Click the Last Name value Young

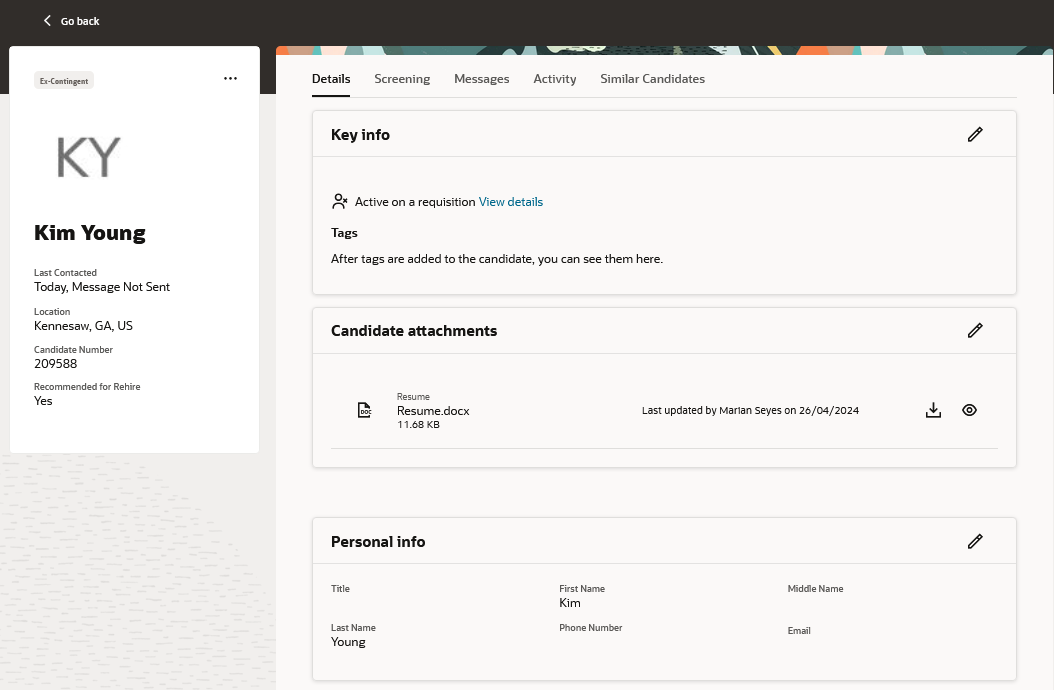[x=348, y=642]
